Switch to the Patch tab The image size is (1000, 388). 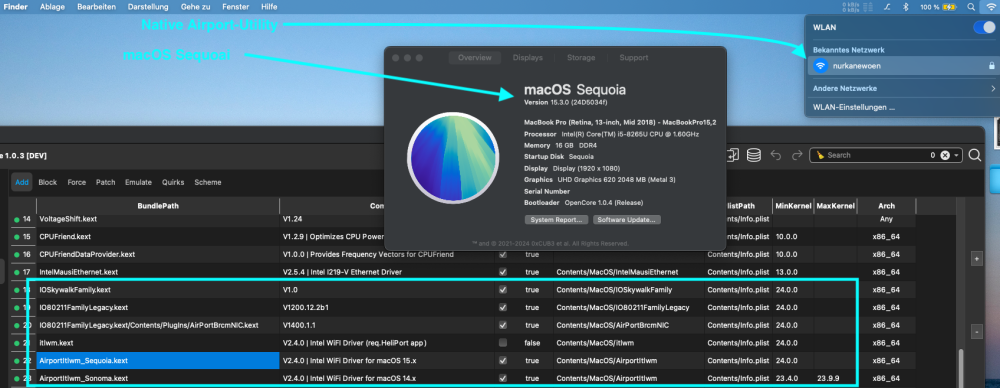pyautogui.click(x=106, y=182)
